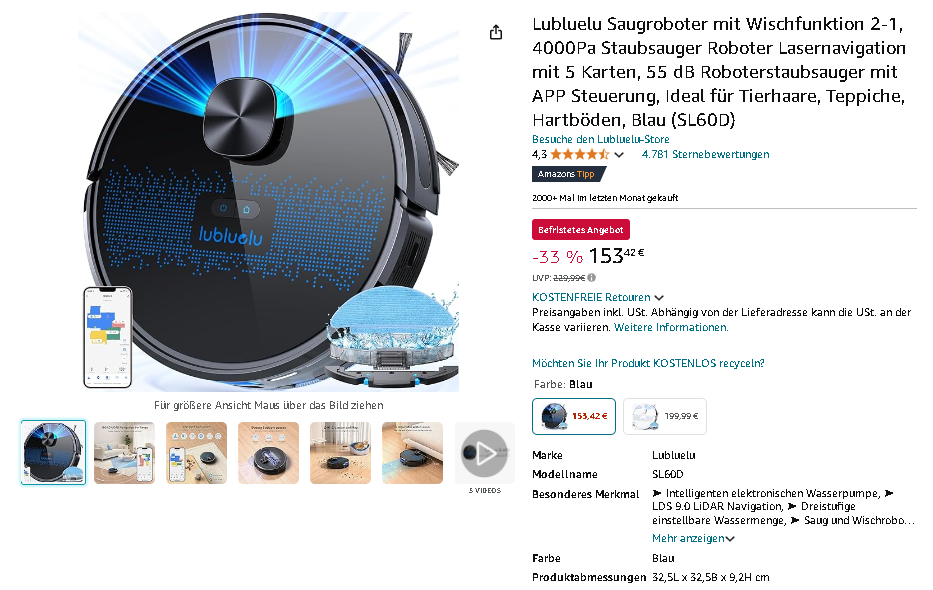Select the blue color variant for 153,42 €
Image resolution: width=933 pixels, height=590 pixels.
coord(574,416)
